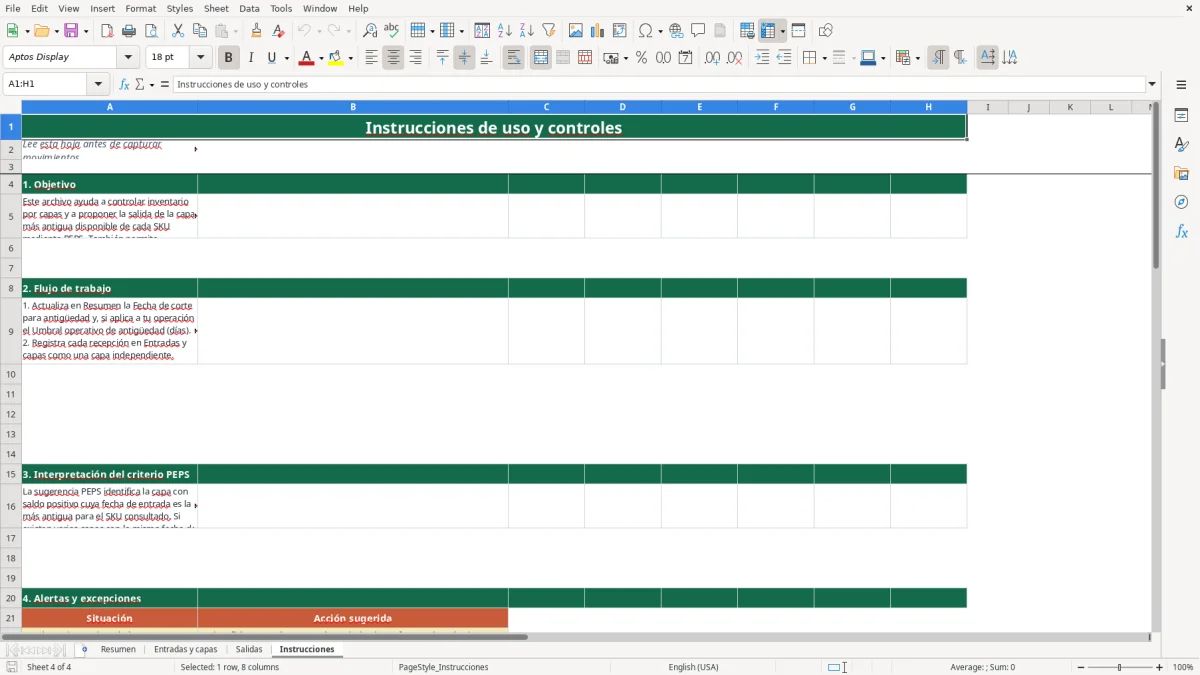
Task: Open the Borders dropdown arrow
Action: 823,58
